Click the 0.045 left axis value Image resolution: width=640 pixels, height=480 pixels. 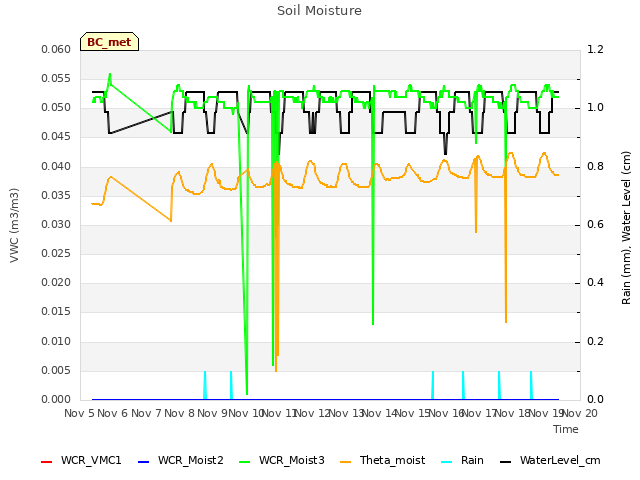pyautogui.click(x=56, y=137)
